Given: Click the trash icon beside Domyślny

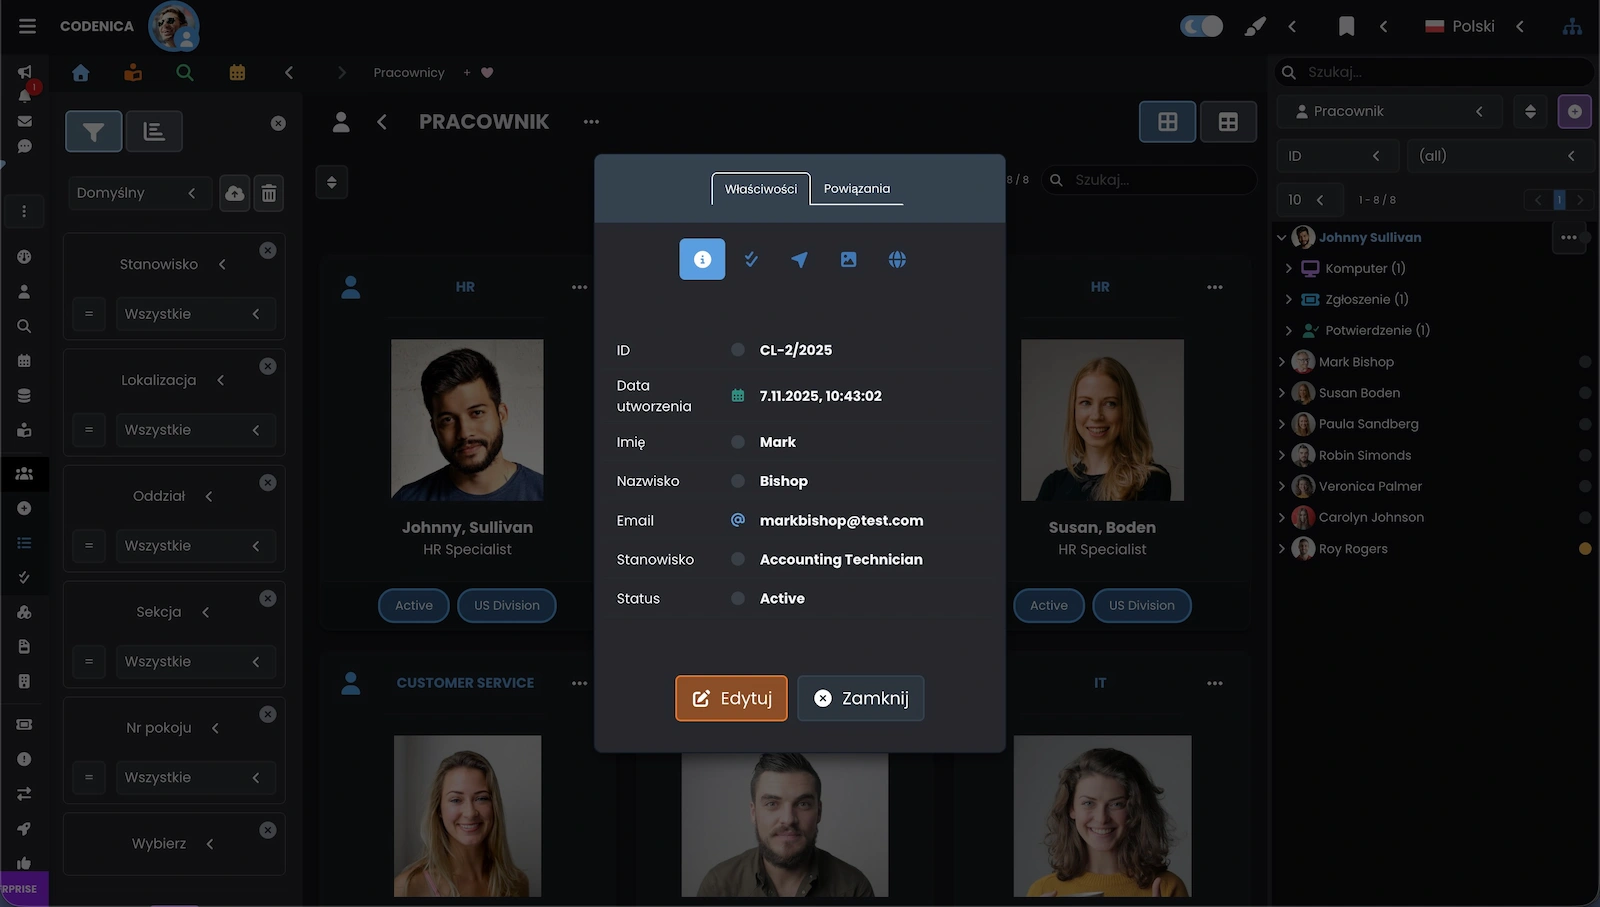Looking at the screenshot, I should pyautogui.click(x=269, y=193).
